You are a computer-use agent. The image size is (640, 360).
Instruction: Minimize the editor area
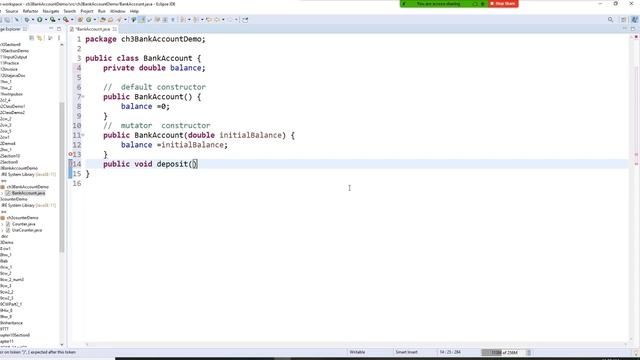[x=624, y=29]
